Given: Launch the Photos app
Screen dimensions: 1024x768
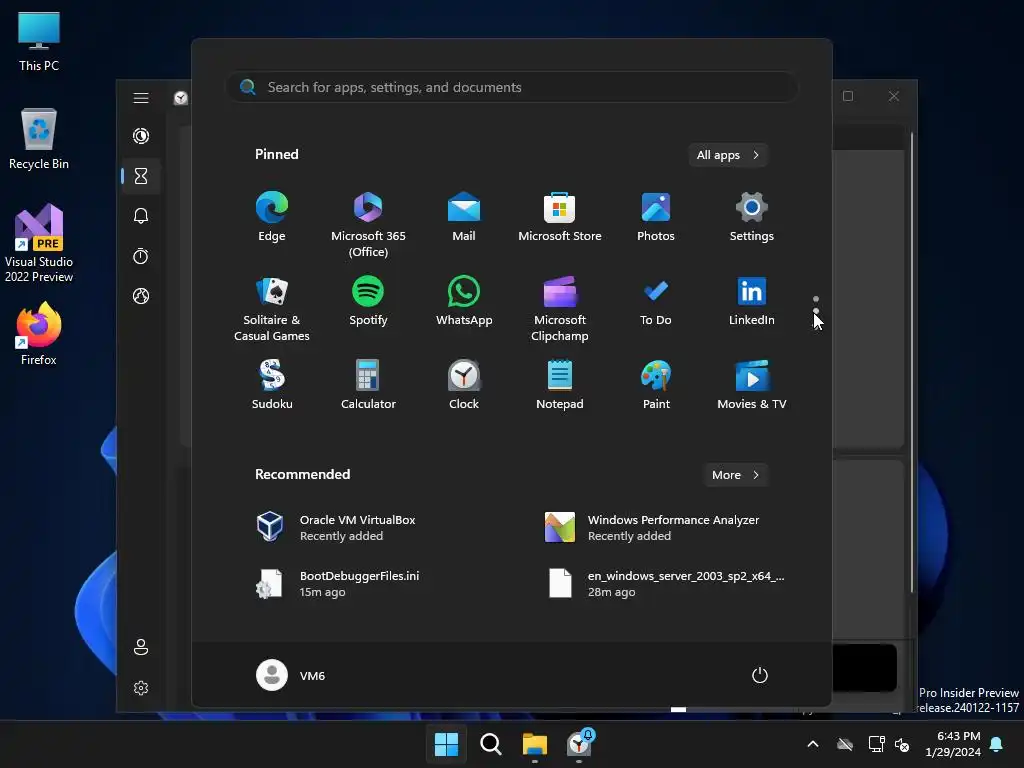Looking at the screenshot, I should (656, 217).
